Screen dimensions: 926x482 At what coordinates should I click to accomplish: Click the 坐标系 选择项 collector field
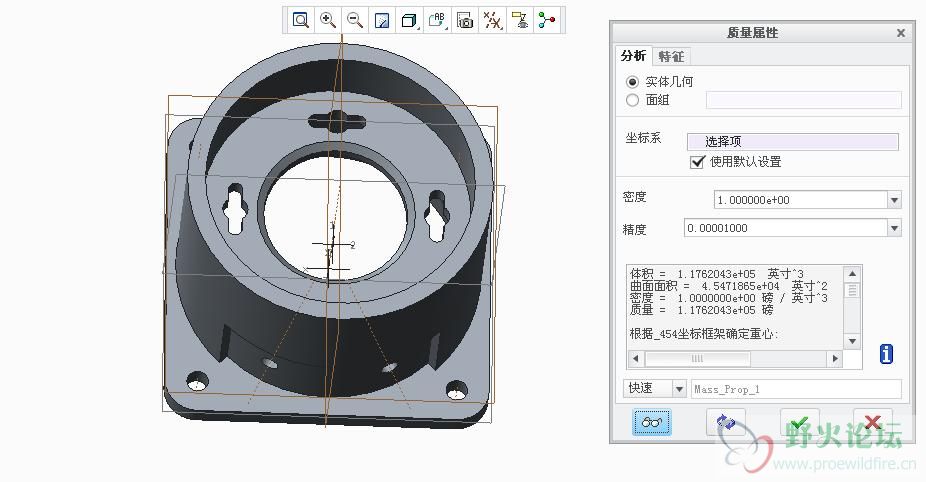(x=793, y=142)
